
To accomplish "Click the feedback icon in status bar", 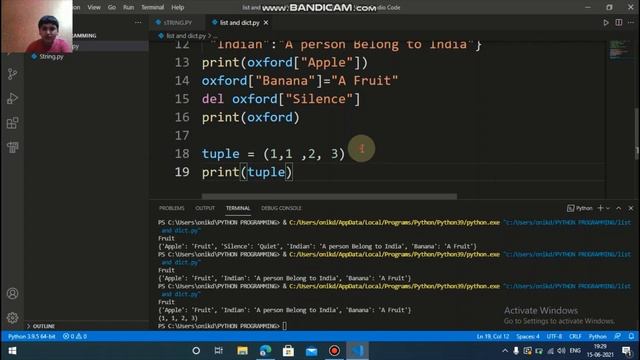I will [618, 336].
